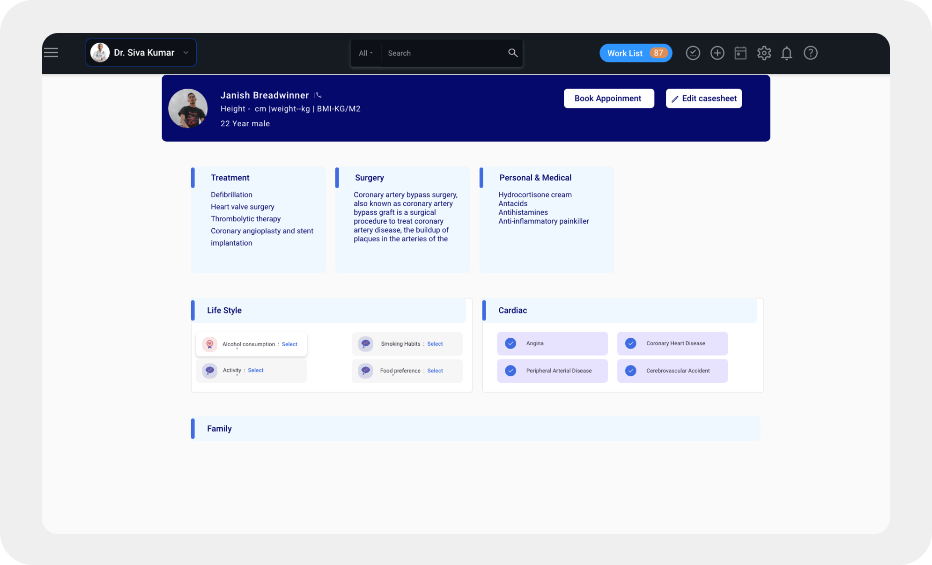The width and height of the screenshot is (932, 565).
Task: Click phone icon beside Janish Breadwinner
Action: [x=318, y=95]
